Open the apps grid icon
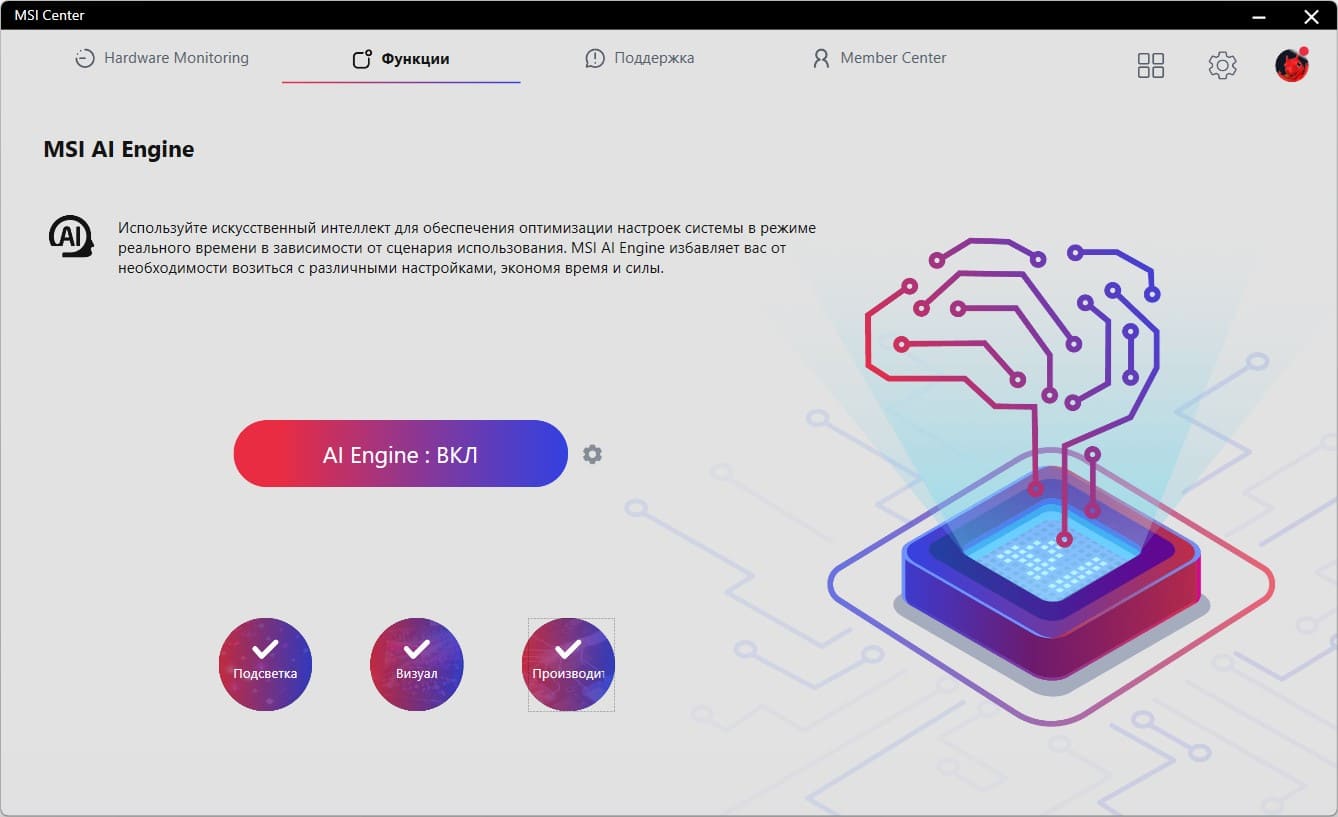1338x817 pixels. point(1151,66)
